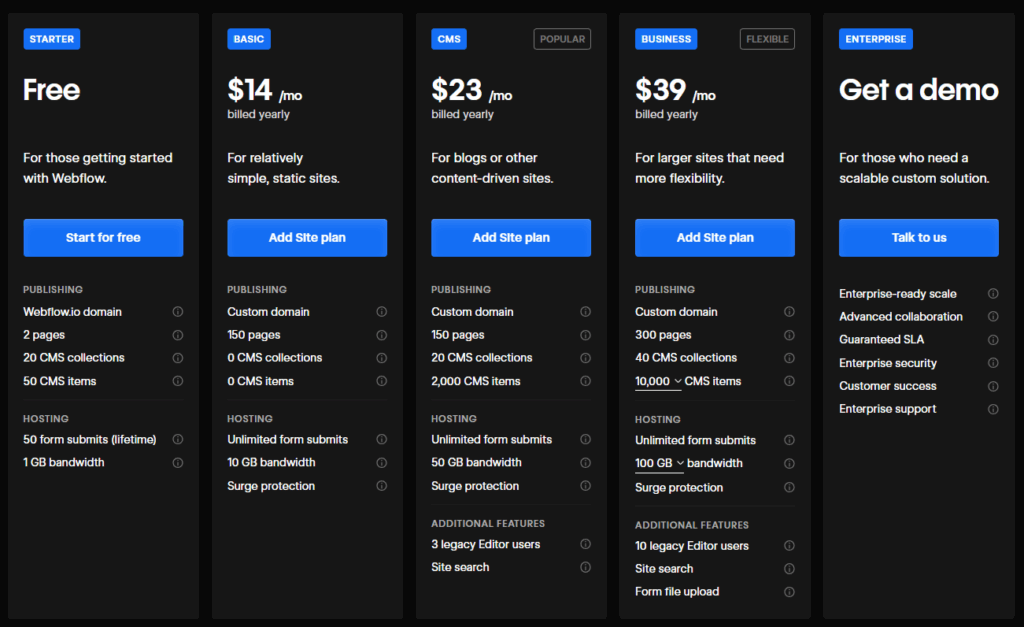Open info icon beside 1 GB bandwidth
1024x627 pixels.
pos(178,462)
